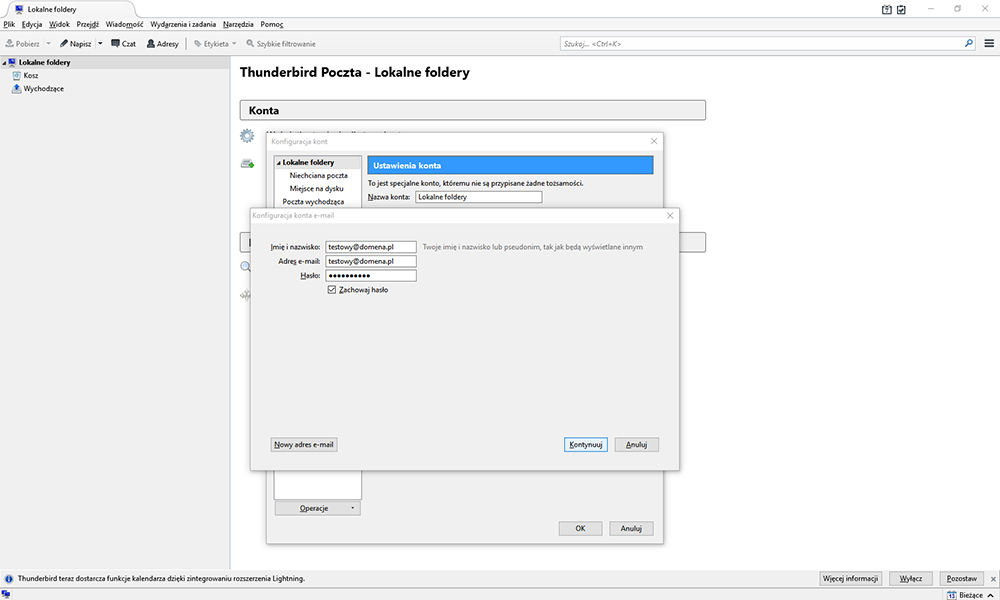1000x600 pixels.
Task: Open the calendar tab icon in the title bar
Action: (886, 10)
